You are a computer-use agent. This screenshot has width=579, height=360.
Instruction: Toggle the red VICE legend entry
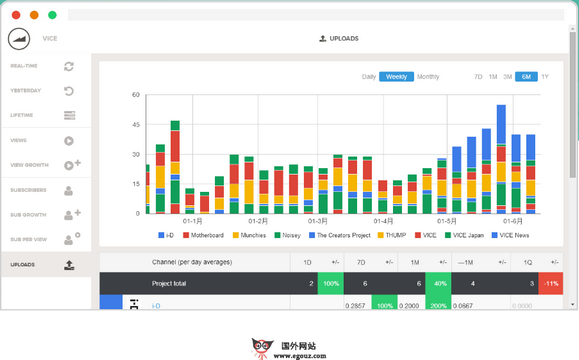coord(425,235)
